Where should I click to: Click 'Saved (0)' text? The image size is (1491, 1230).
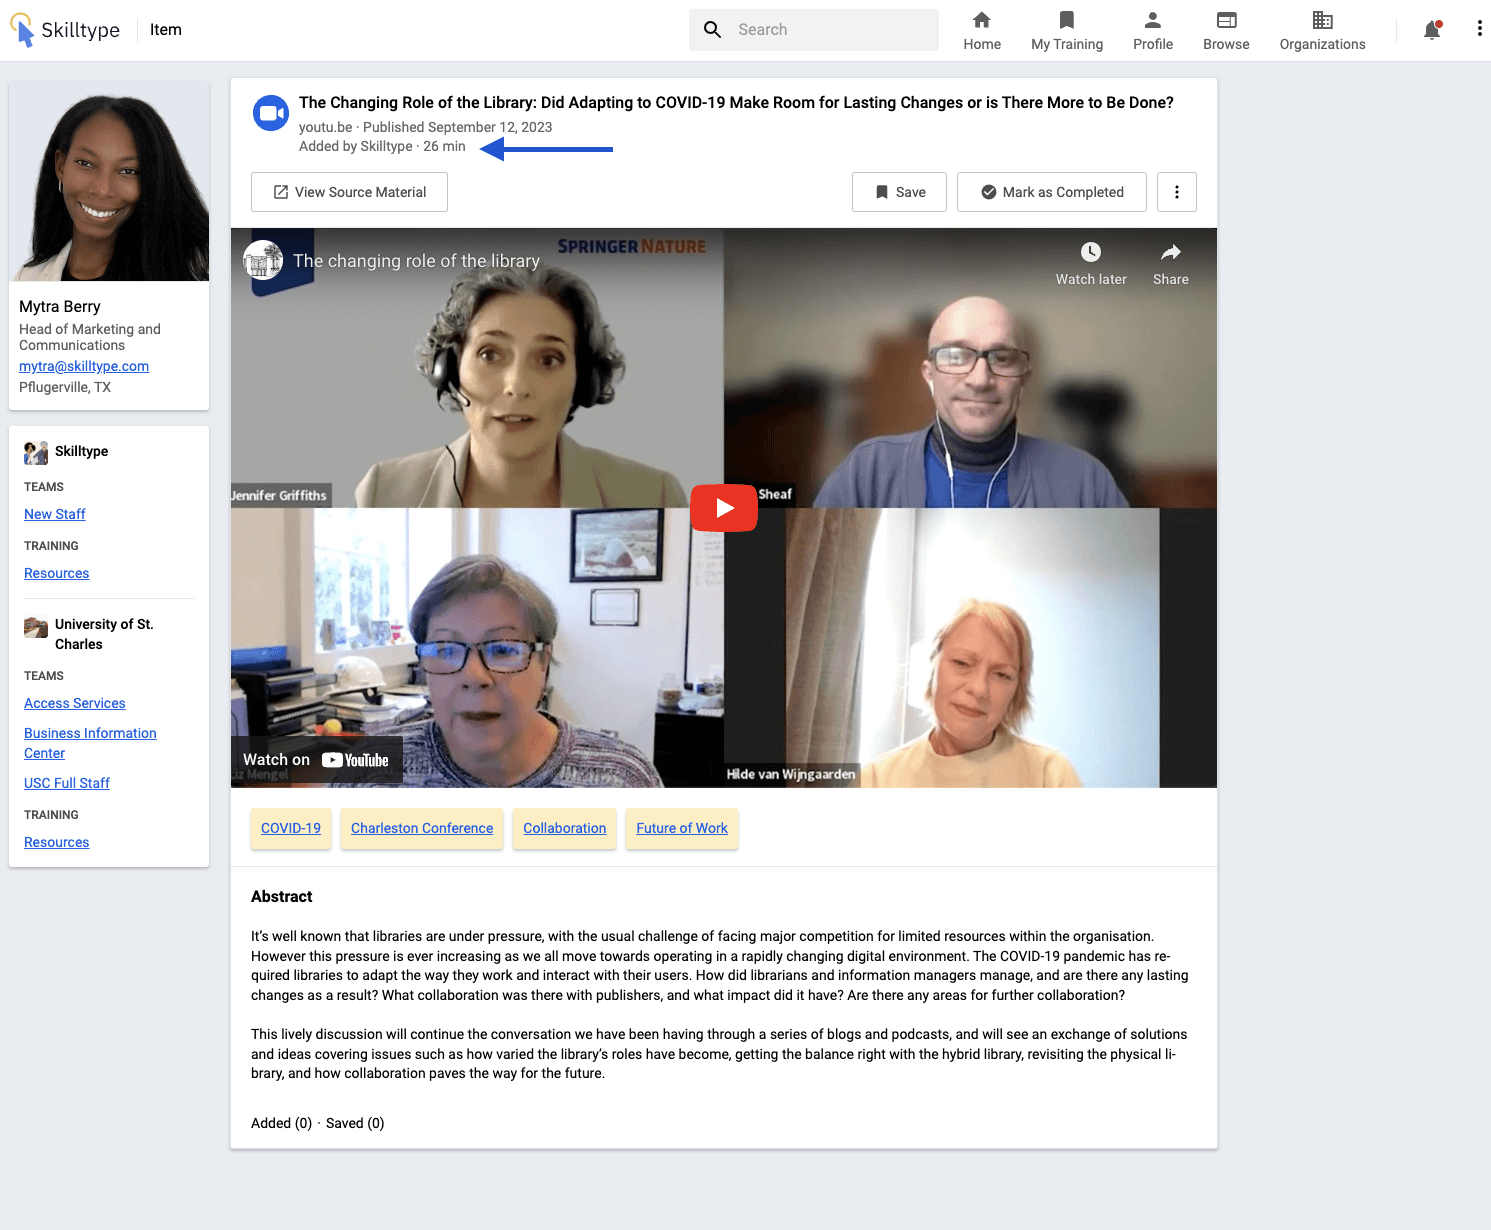[355, 1123]
